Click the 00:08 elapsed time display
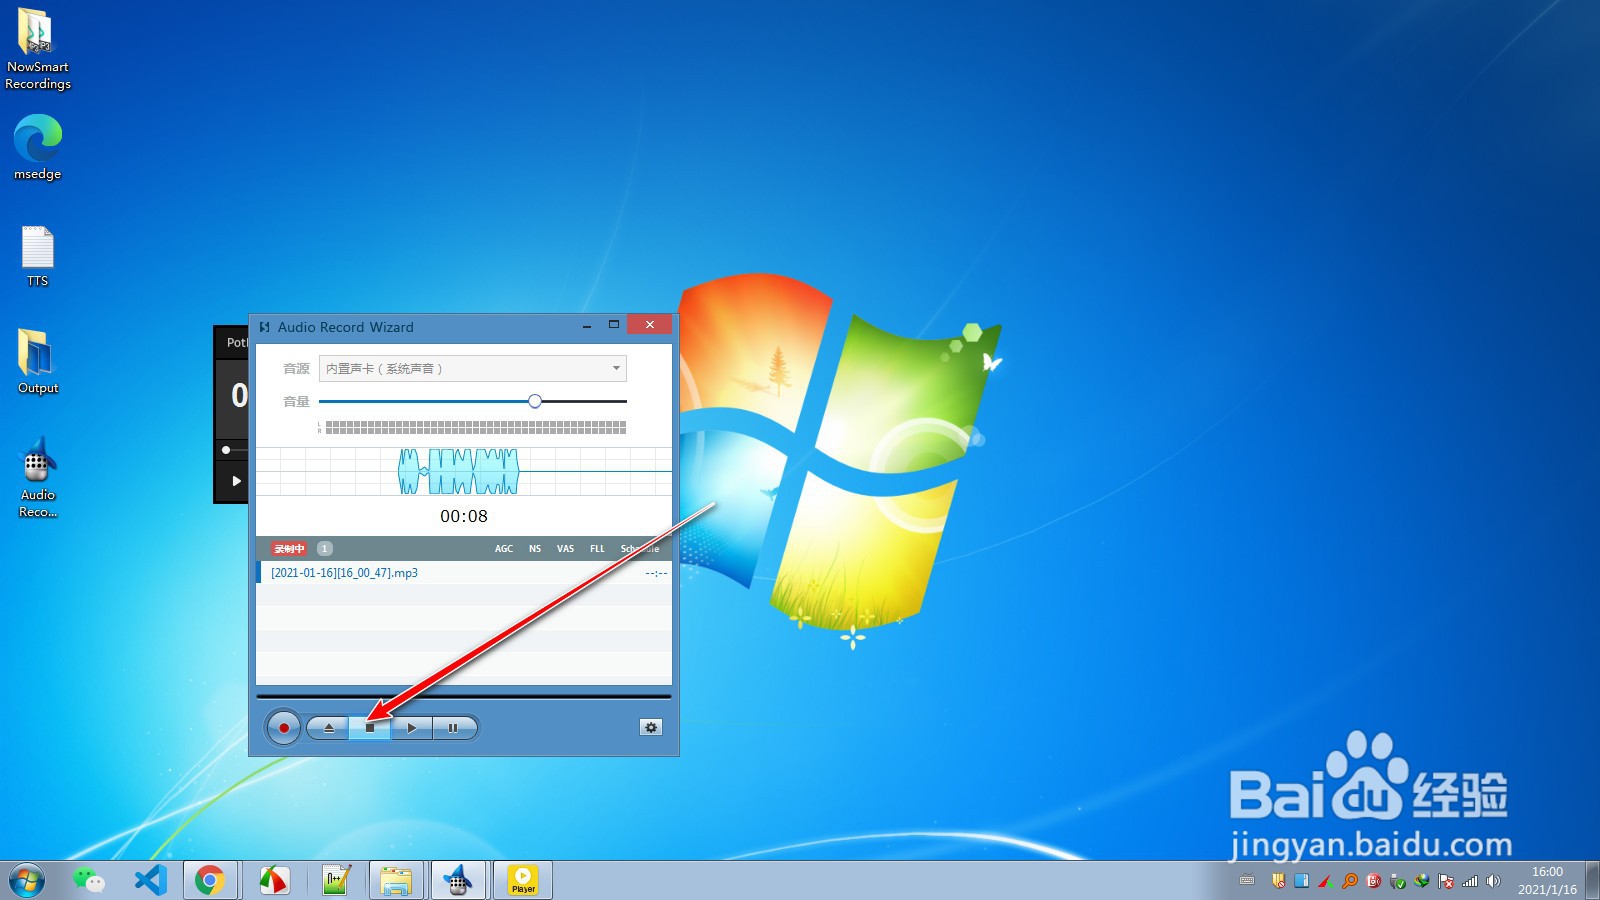Viewport: 1600px width, 900px height. 464,516
